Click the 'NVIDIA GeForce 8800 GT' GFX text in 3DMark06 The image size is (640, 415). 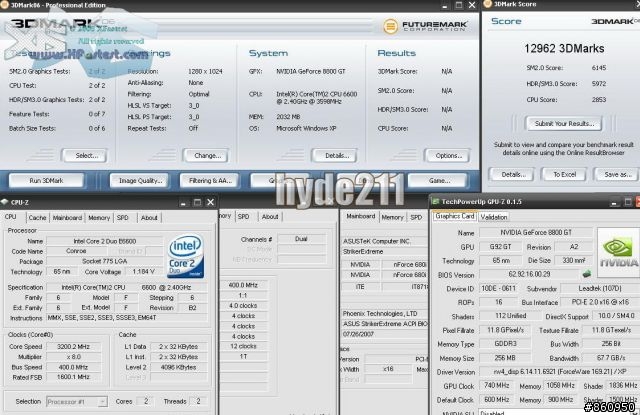311,71
